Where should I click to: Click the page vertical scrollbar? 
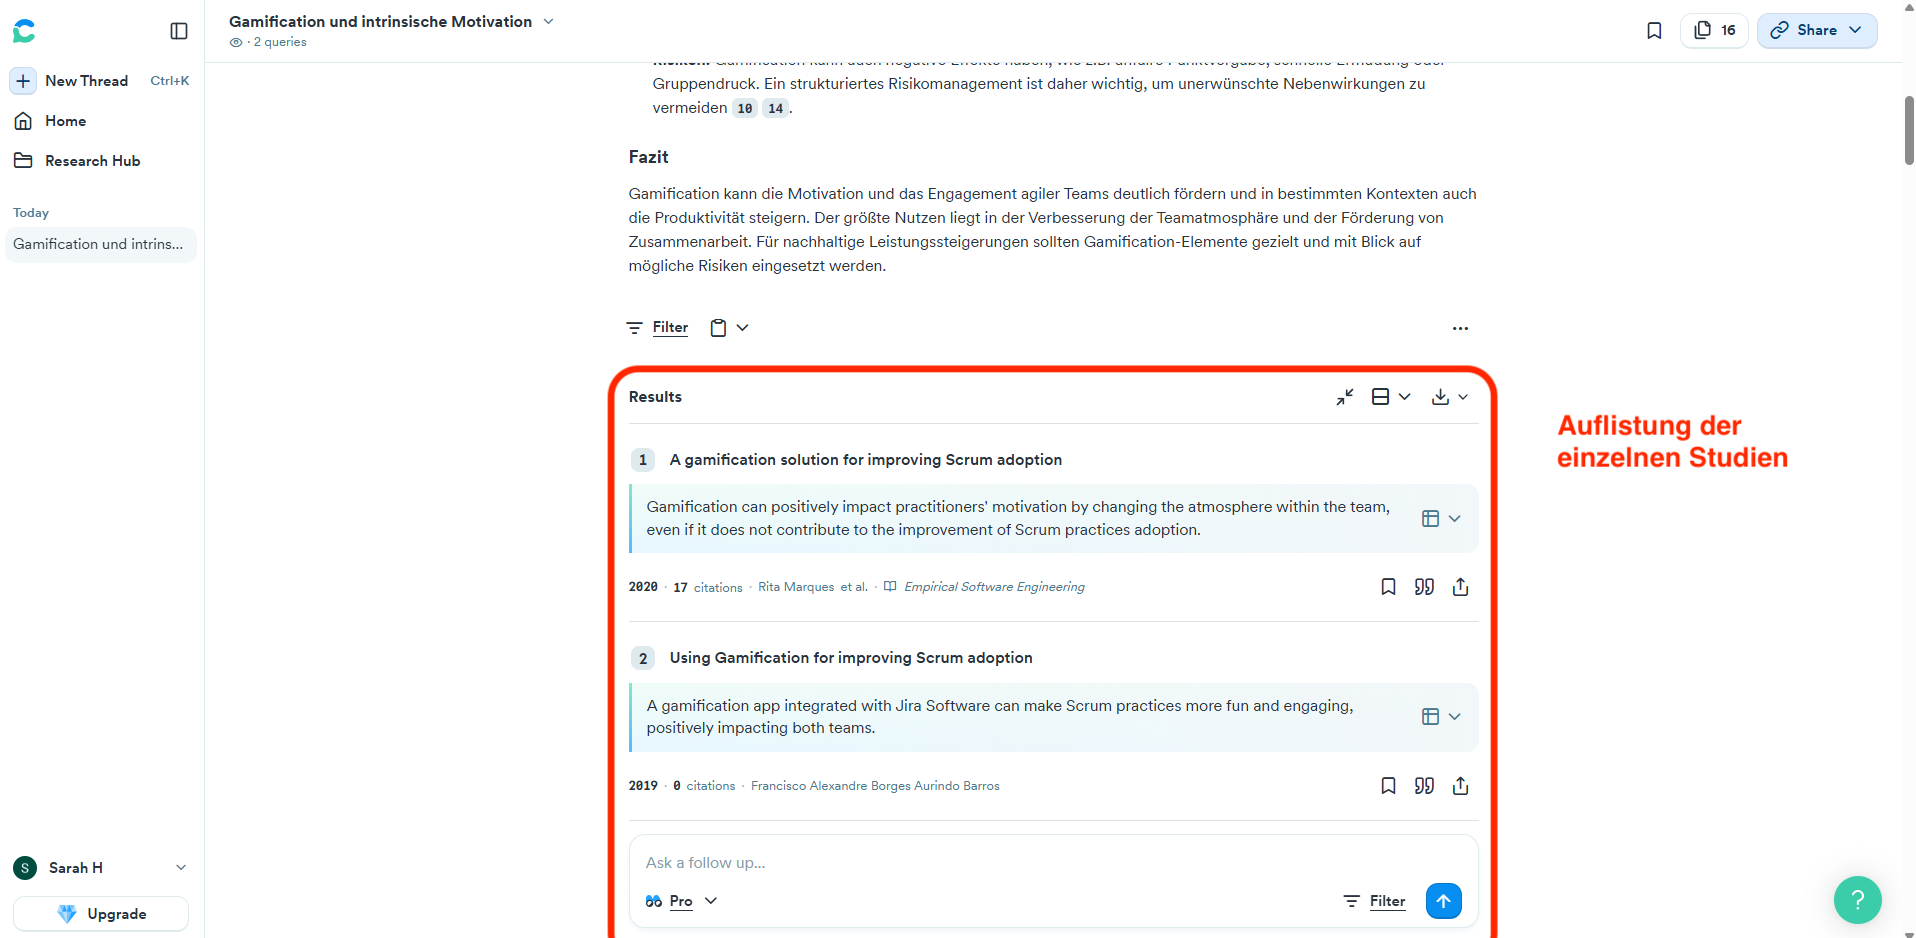(1908, 130)
